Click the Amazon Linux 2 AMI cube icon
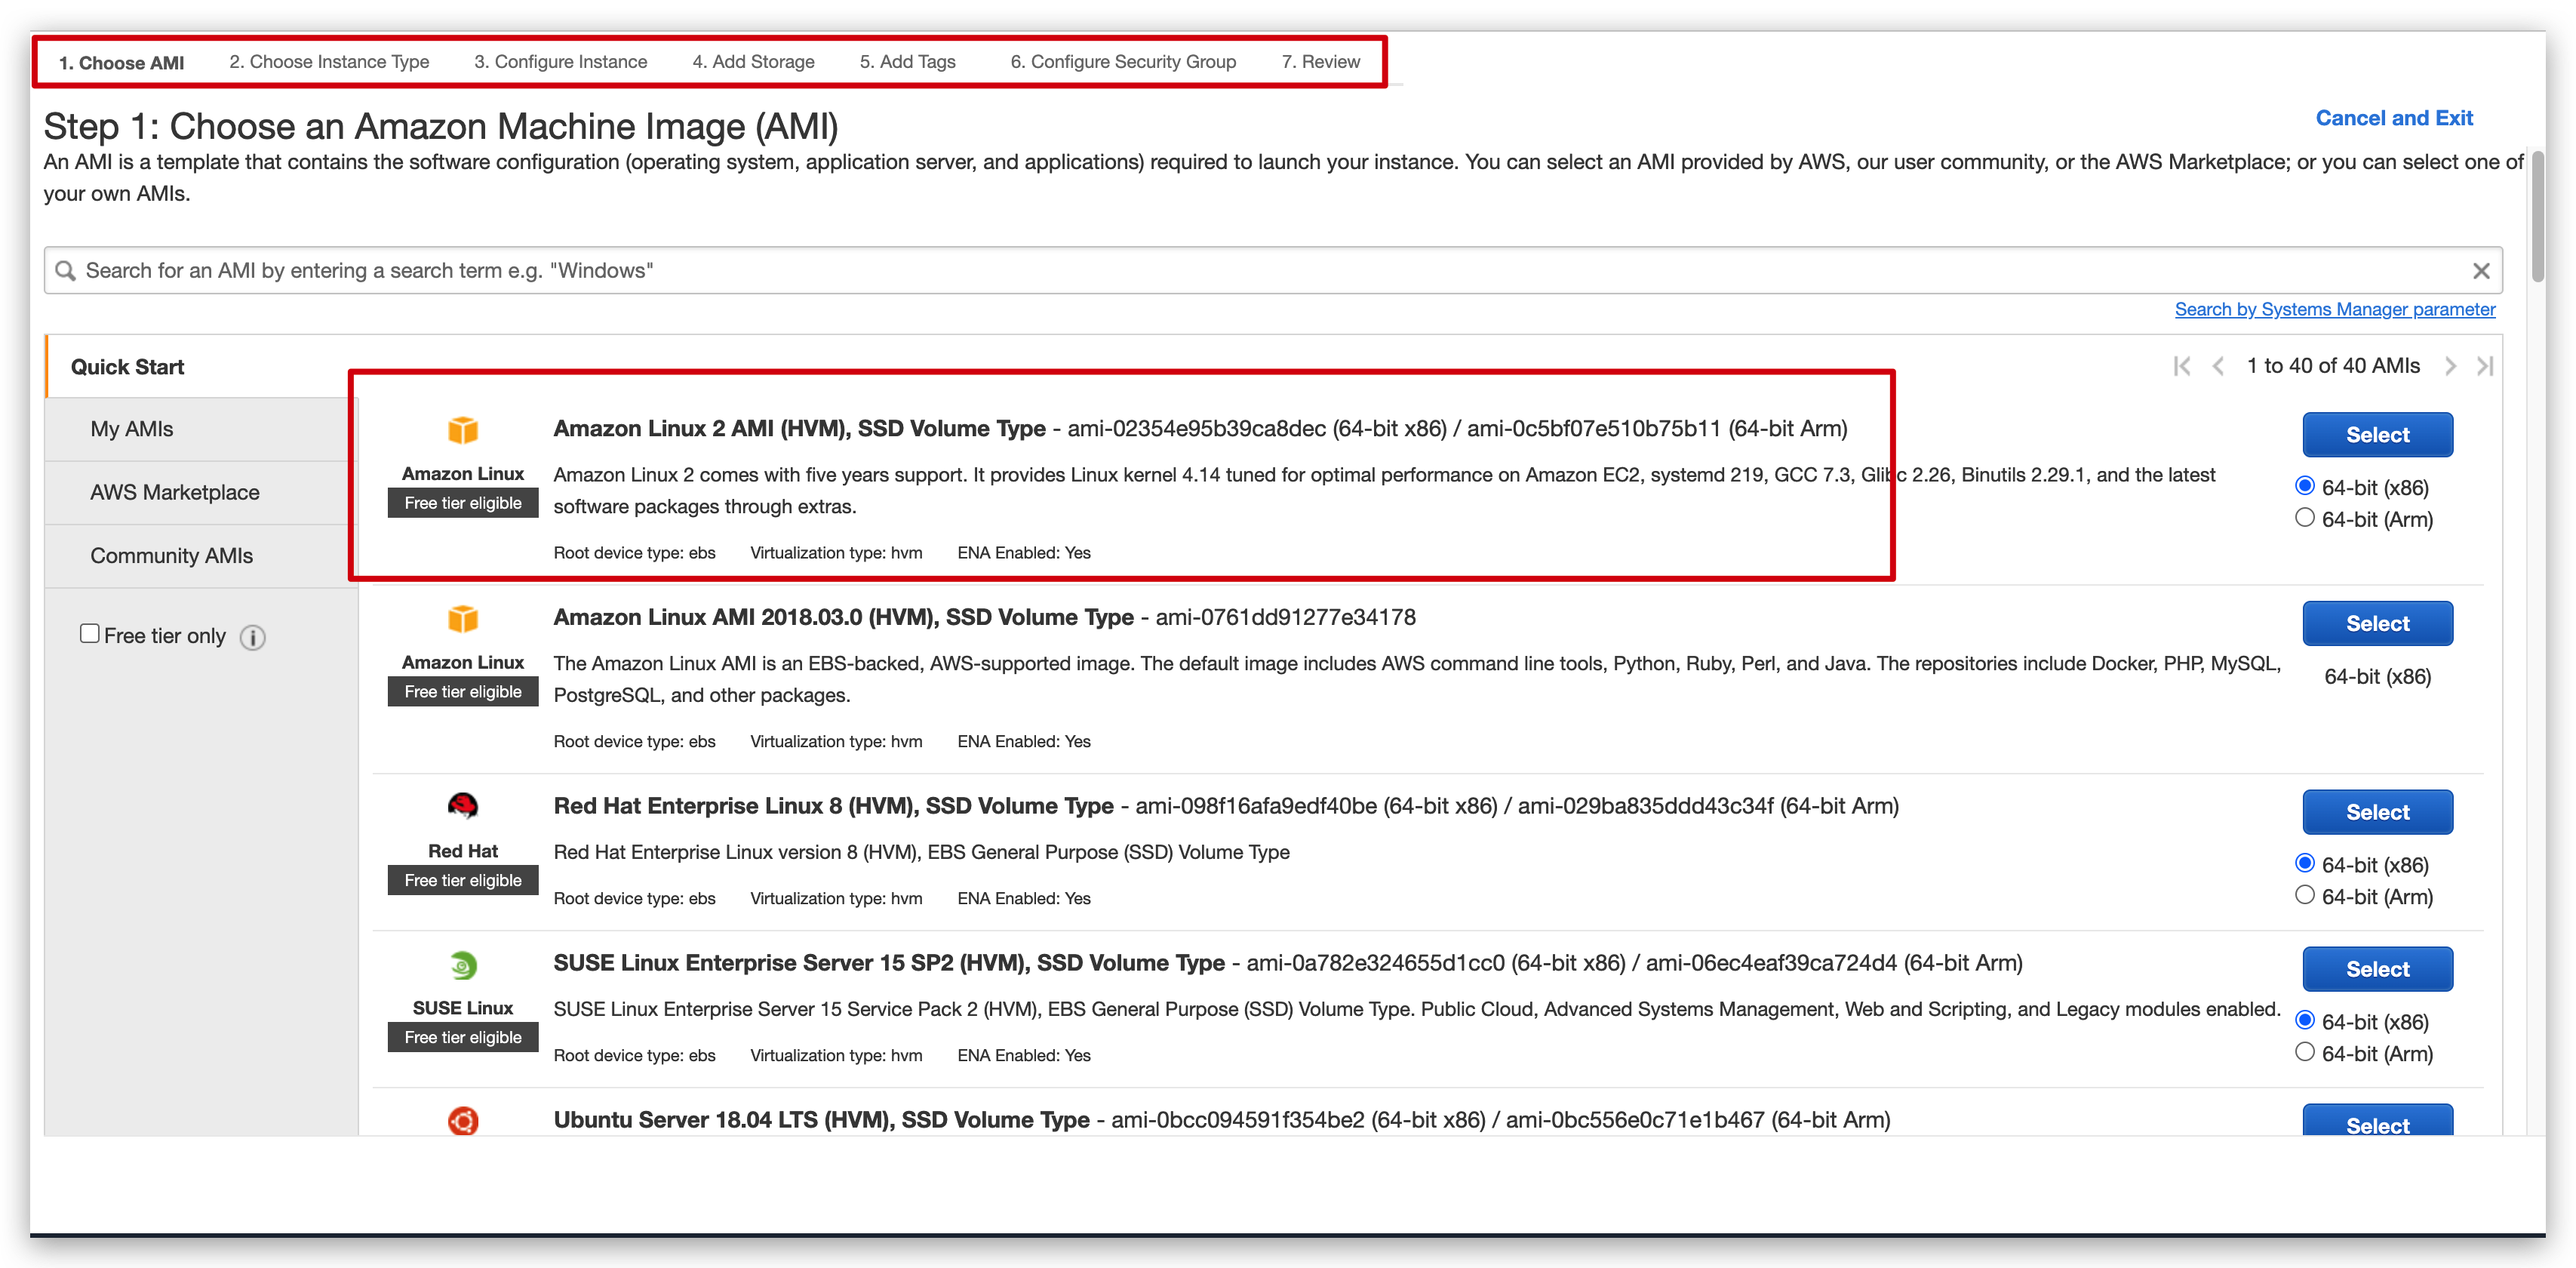The height and width of the screenshot is (1268, 2576). 463,430
